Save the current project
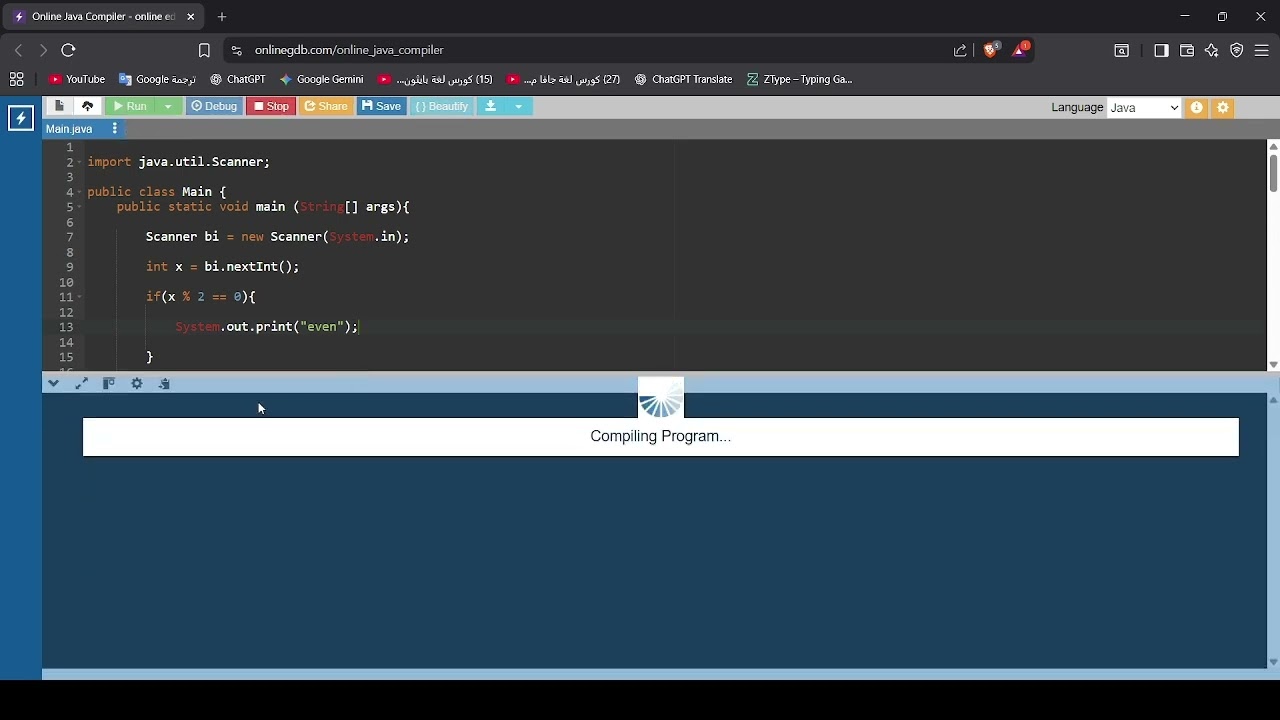The width and height of the screenshot is (1280, 720). [382, 106]
